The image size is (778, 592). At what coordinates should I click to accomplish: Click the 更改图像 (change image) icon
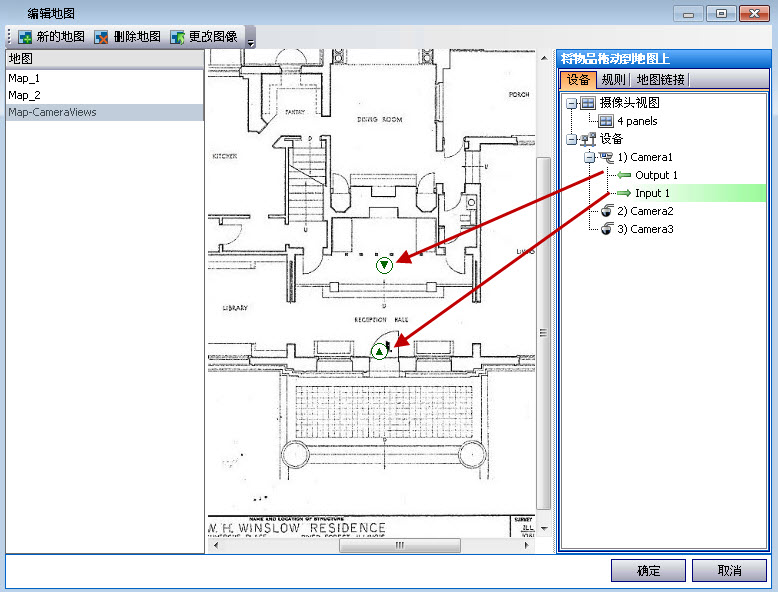pos(177,37)
